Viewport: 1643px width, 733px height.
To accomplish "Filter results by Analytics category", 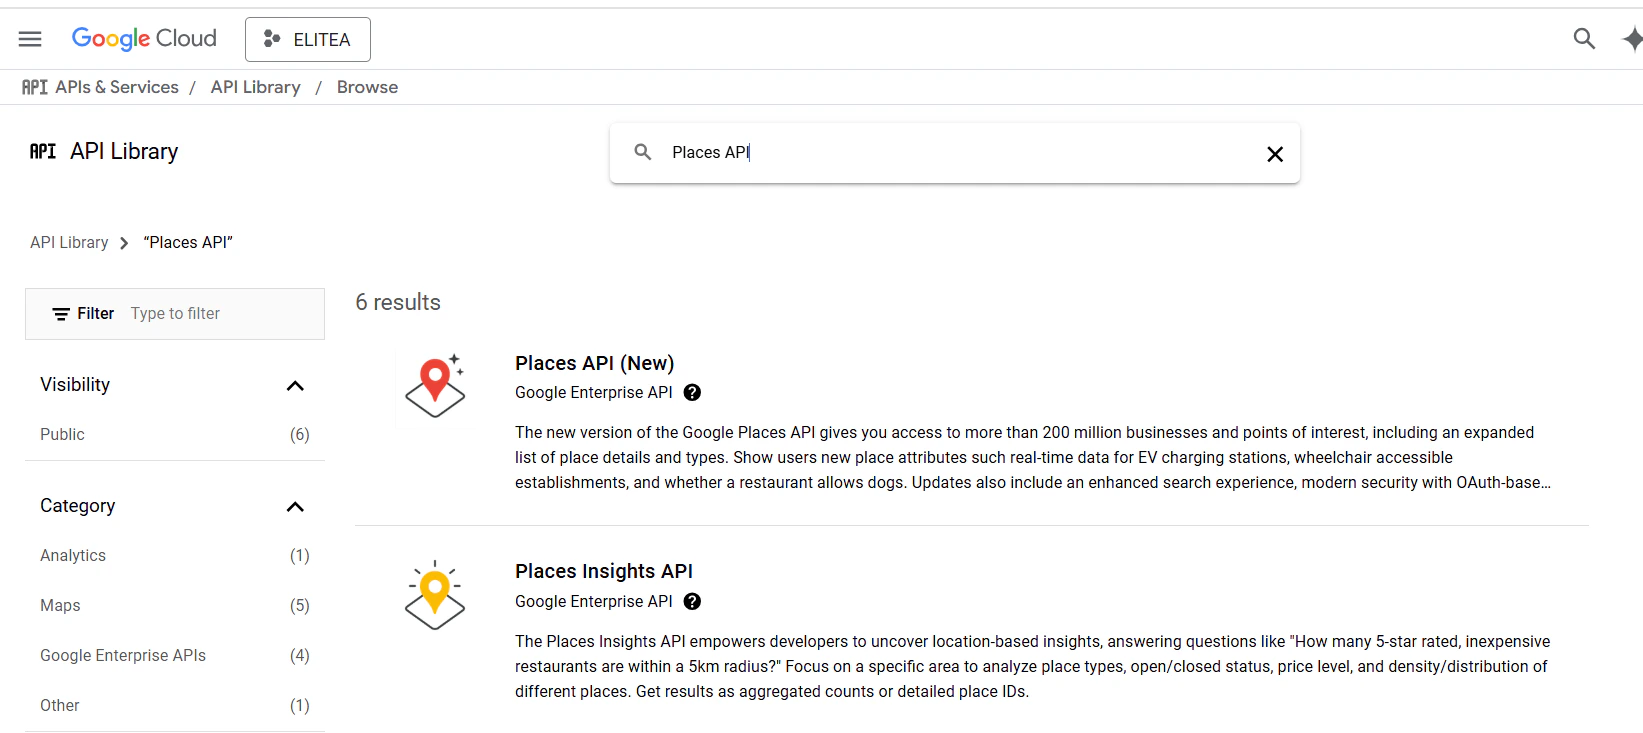I will (x=73, y=555).
